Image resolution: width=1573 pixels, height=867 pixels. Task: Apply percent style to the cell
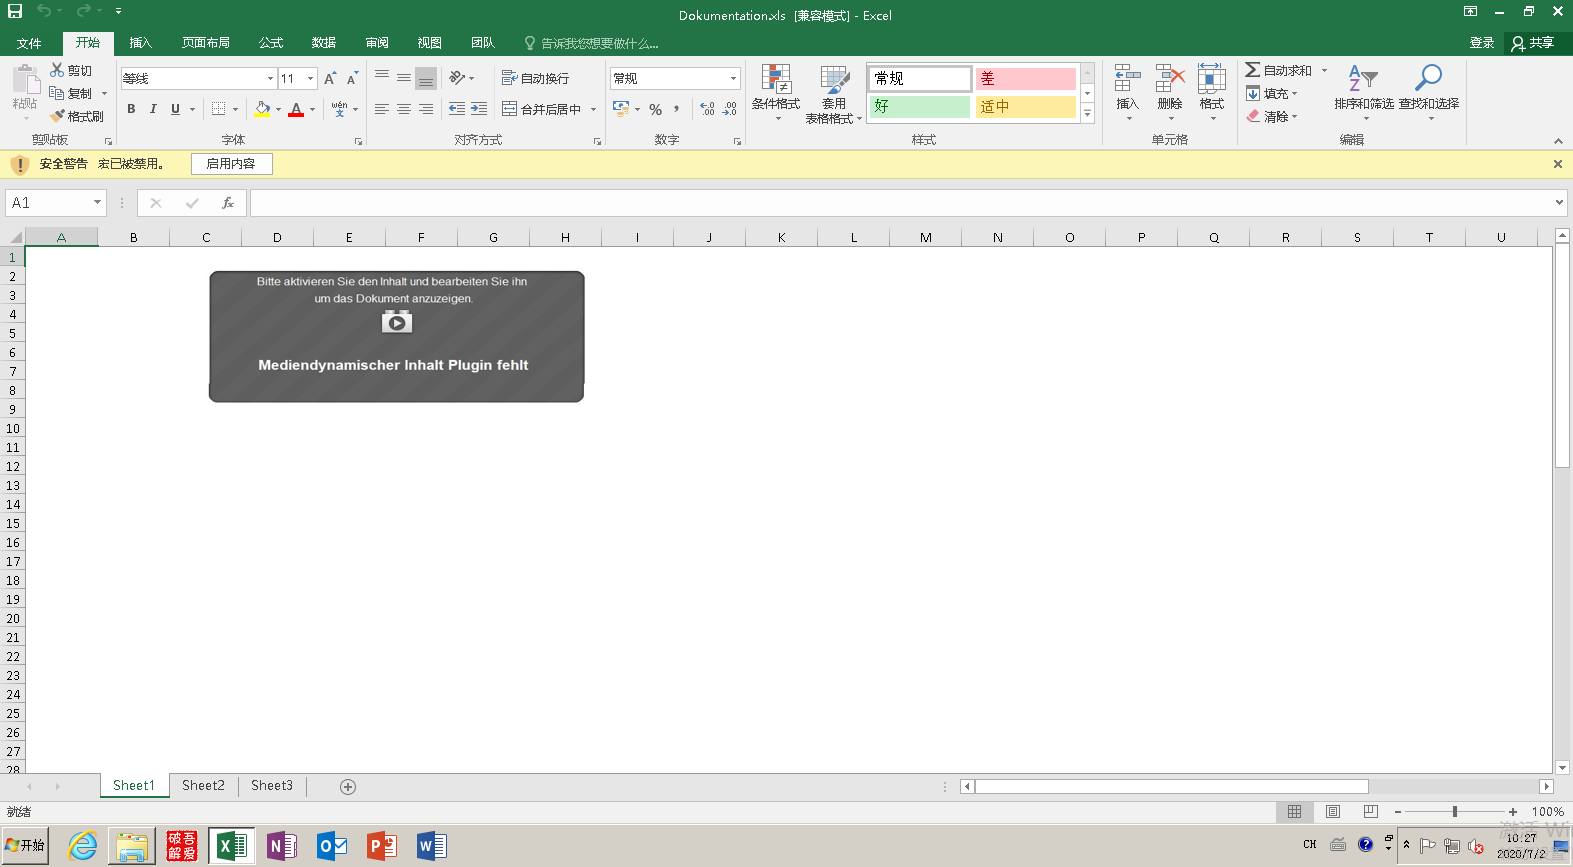(656, 109)
